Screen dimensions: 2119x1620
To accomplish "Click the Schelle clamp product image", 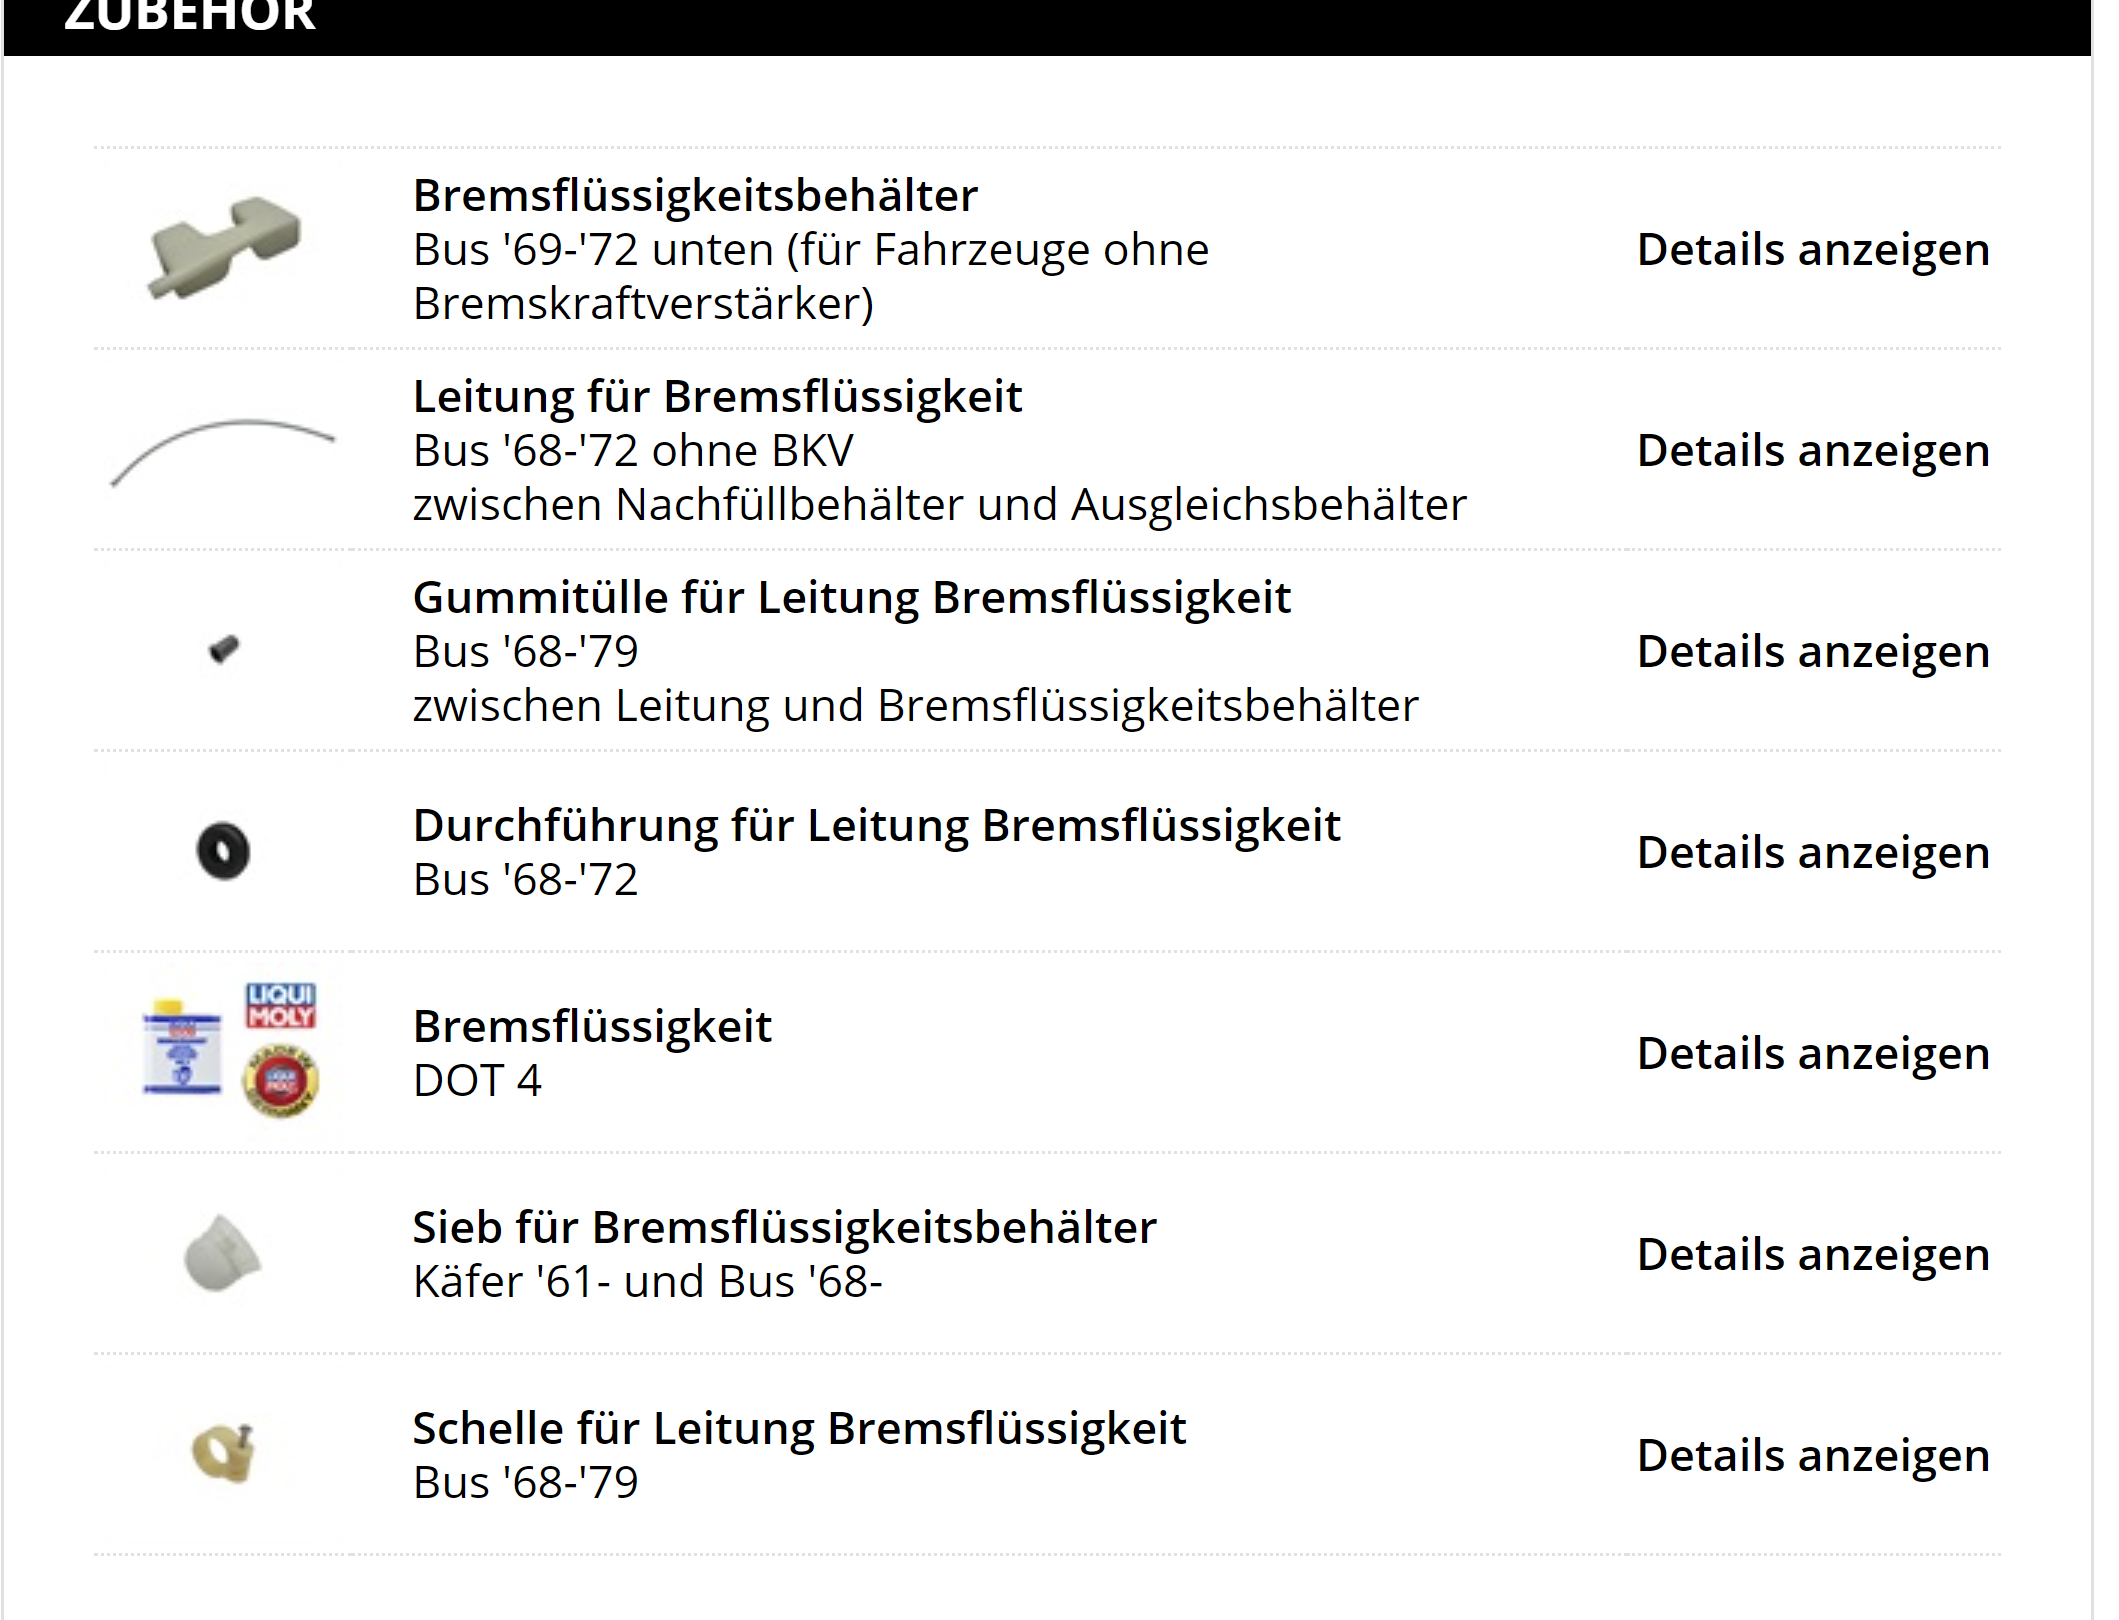I will [x=224, y=1453].
